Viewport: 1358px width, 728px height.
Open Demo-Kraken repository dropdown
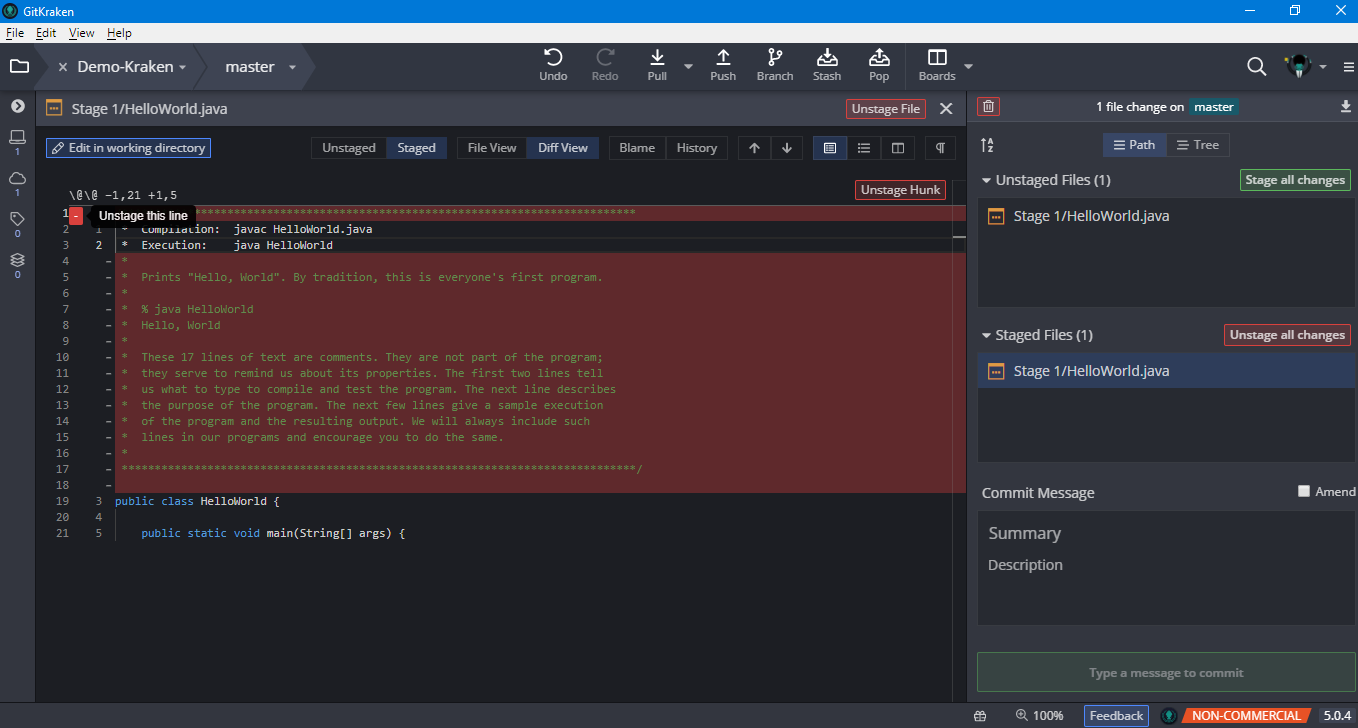(x=183, y=68)
